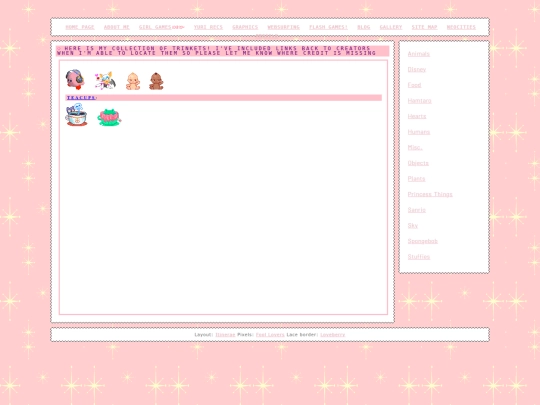540x405 pixels.
Task: Open the ABOUT ME page
Action: tap(117, 27)
